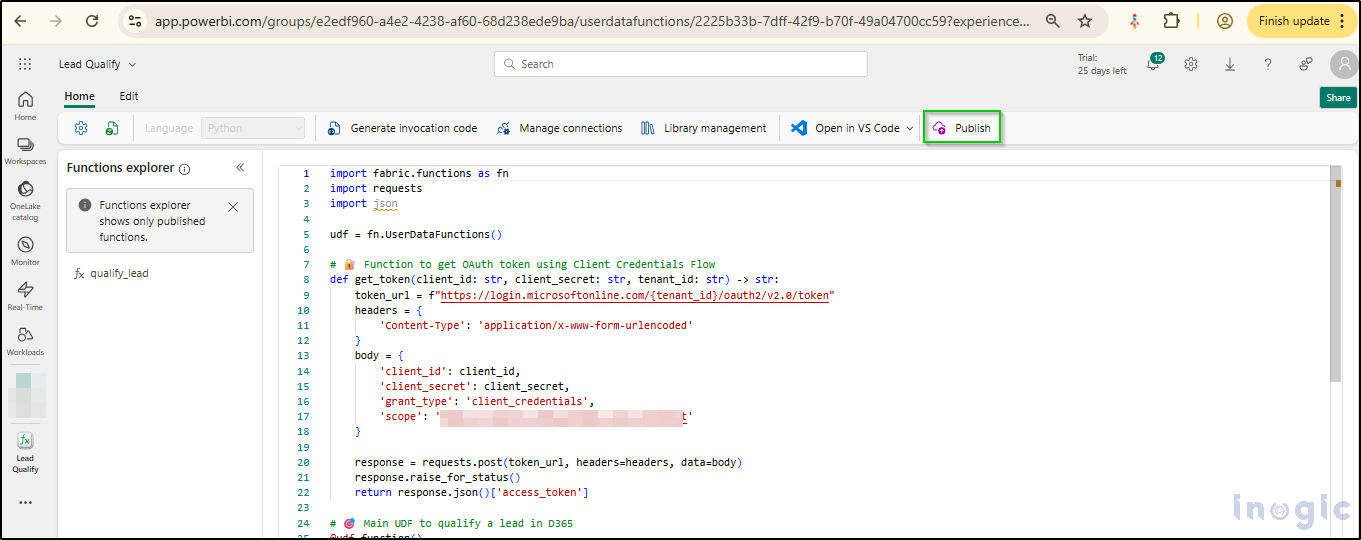Open OneLake catalog in left navigation

pyautogui.click(x=25, y=200)
